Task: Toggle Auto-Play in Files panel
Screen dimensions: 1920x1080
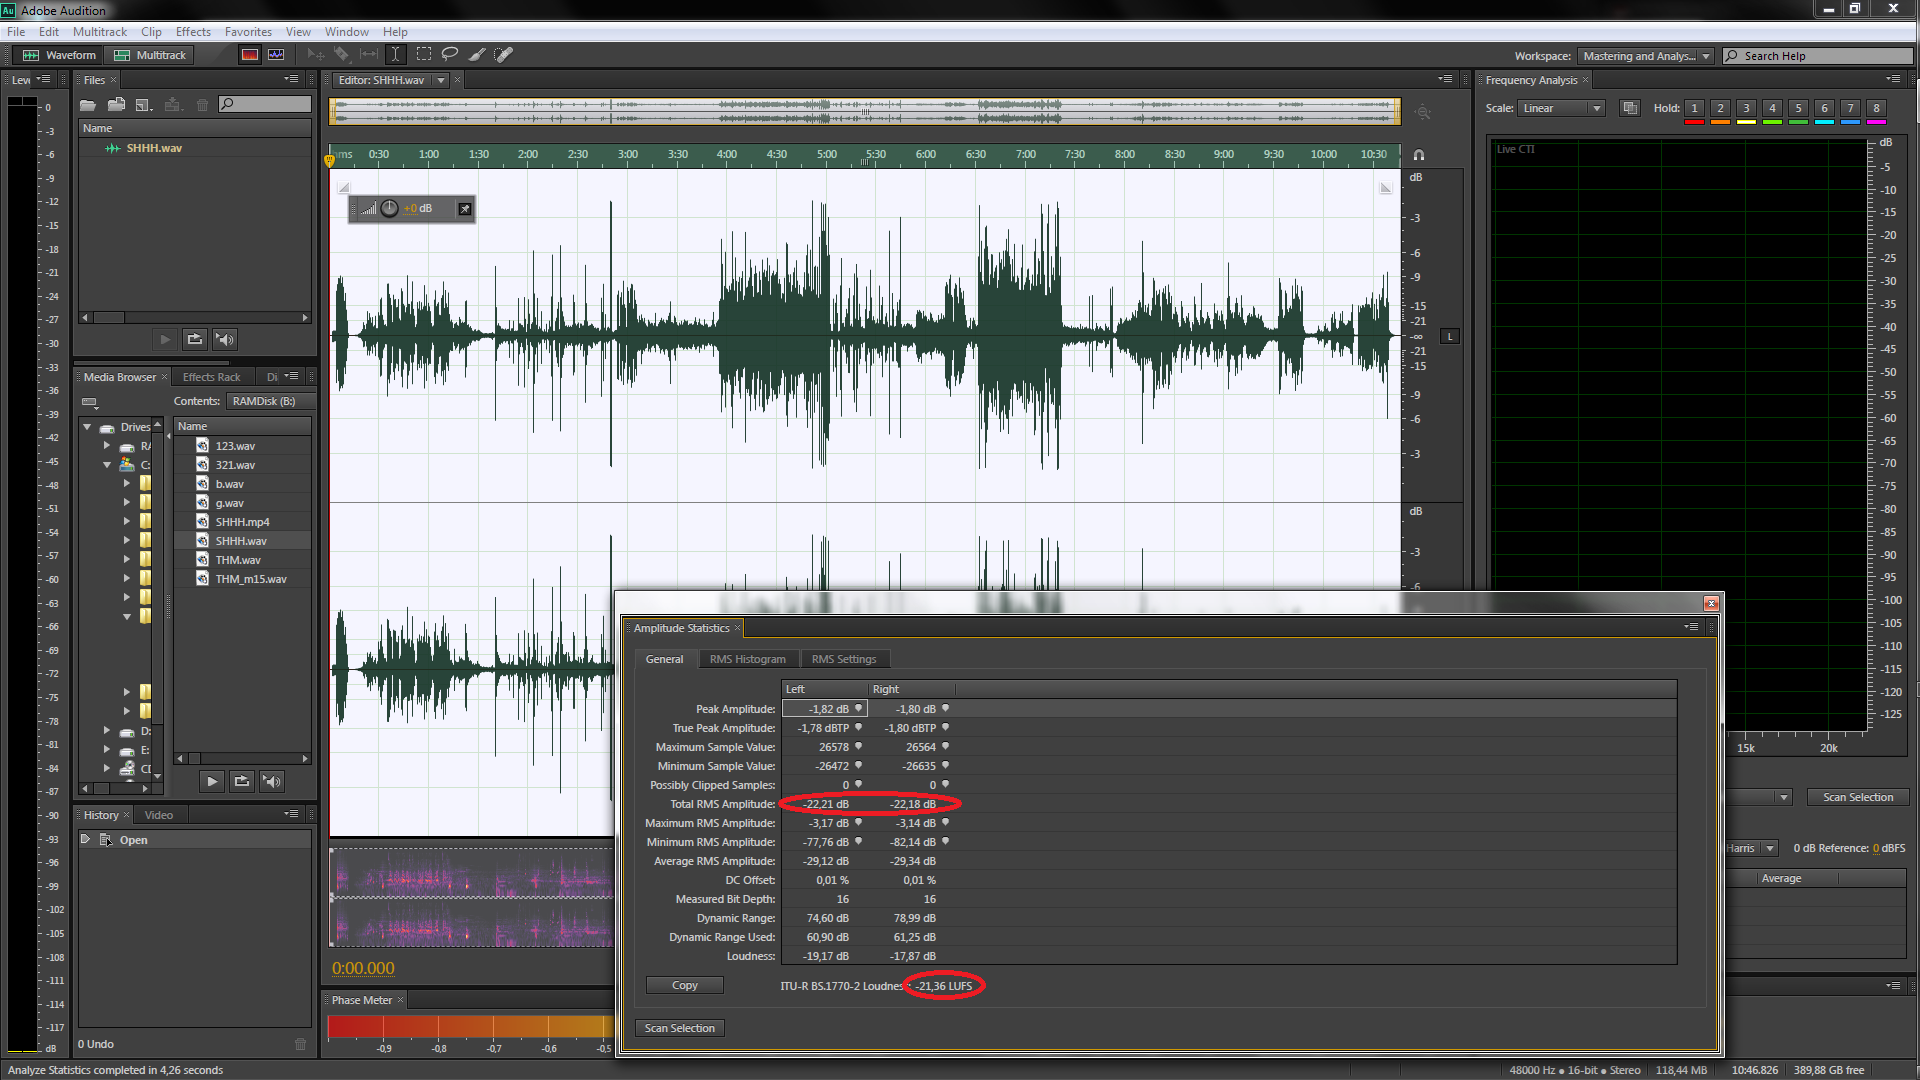Action: 225,340
